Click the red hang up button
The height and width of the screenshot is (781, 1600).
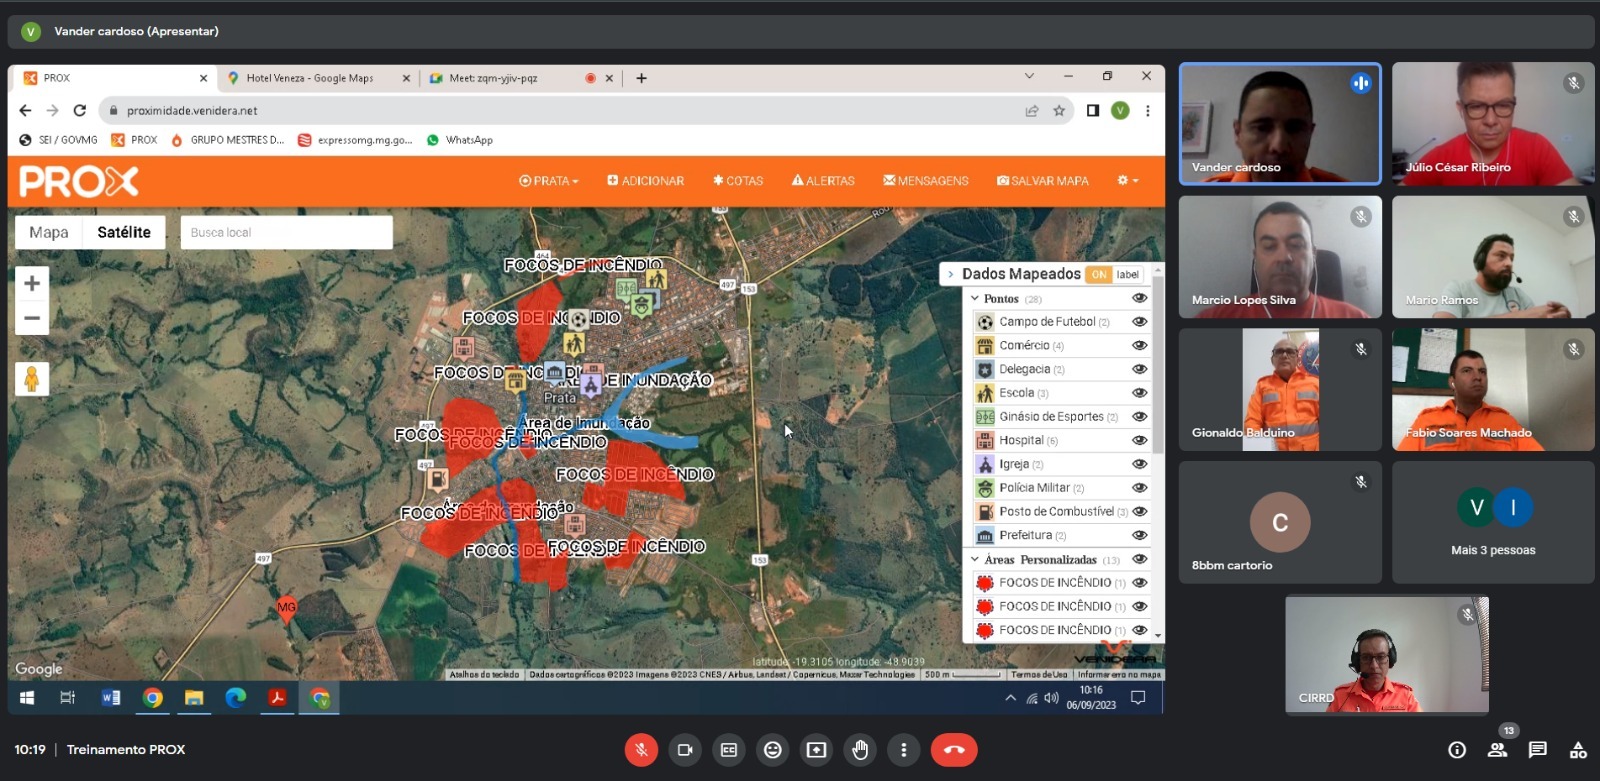pos(954,750)
